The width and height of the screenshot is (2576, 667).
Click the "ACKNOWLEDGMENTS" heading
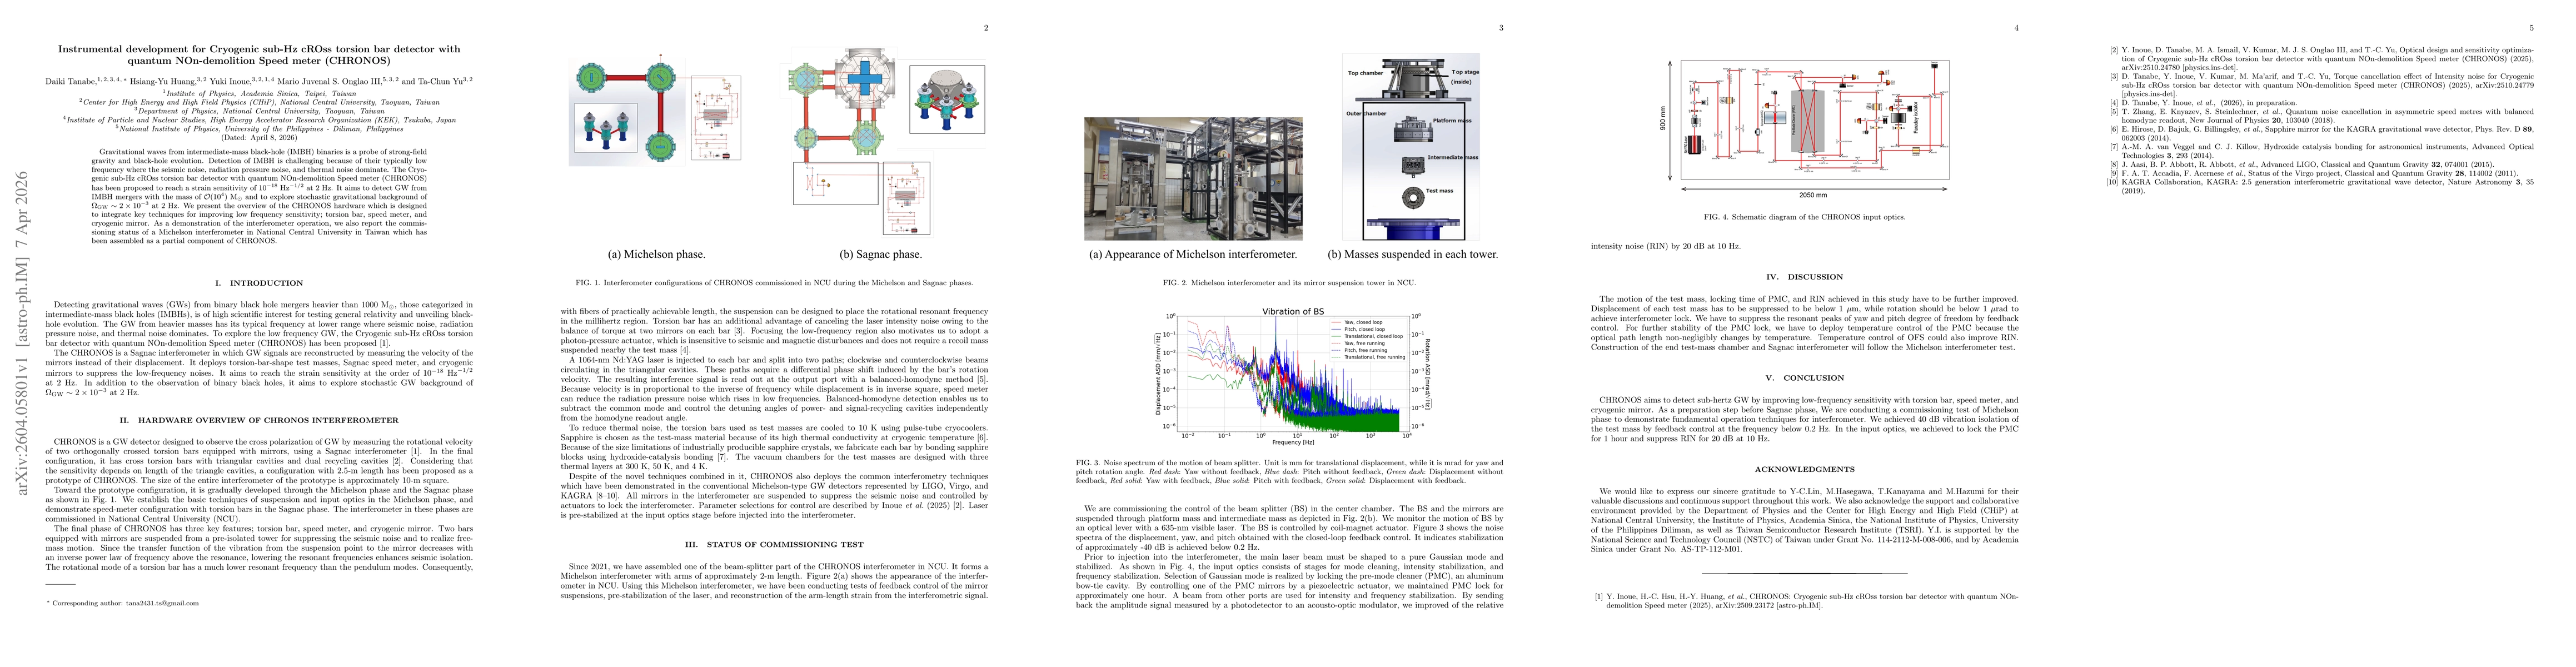pyautogui.click(x=1803, y=469)
